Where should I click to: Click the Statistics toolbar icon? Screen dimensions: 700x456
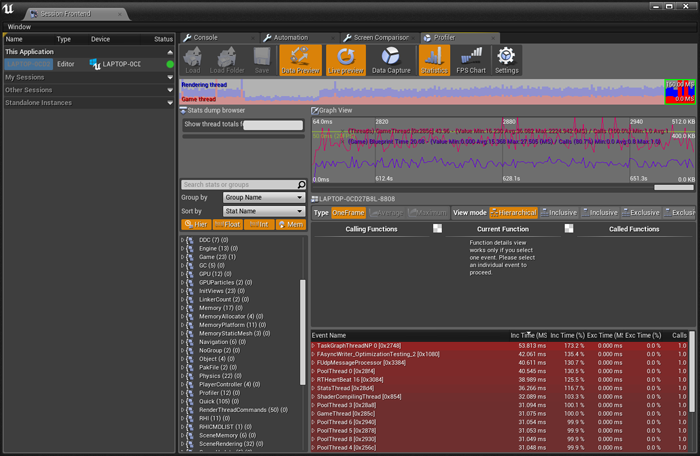click(x=434, y=61)
